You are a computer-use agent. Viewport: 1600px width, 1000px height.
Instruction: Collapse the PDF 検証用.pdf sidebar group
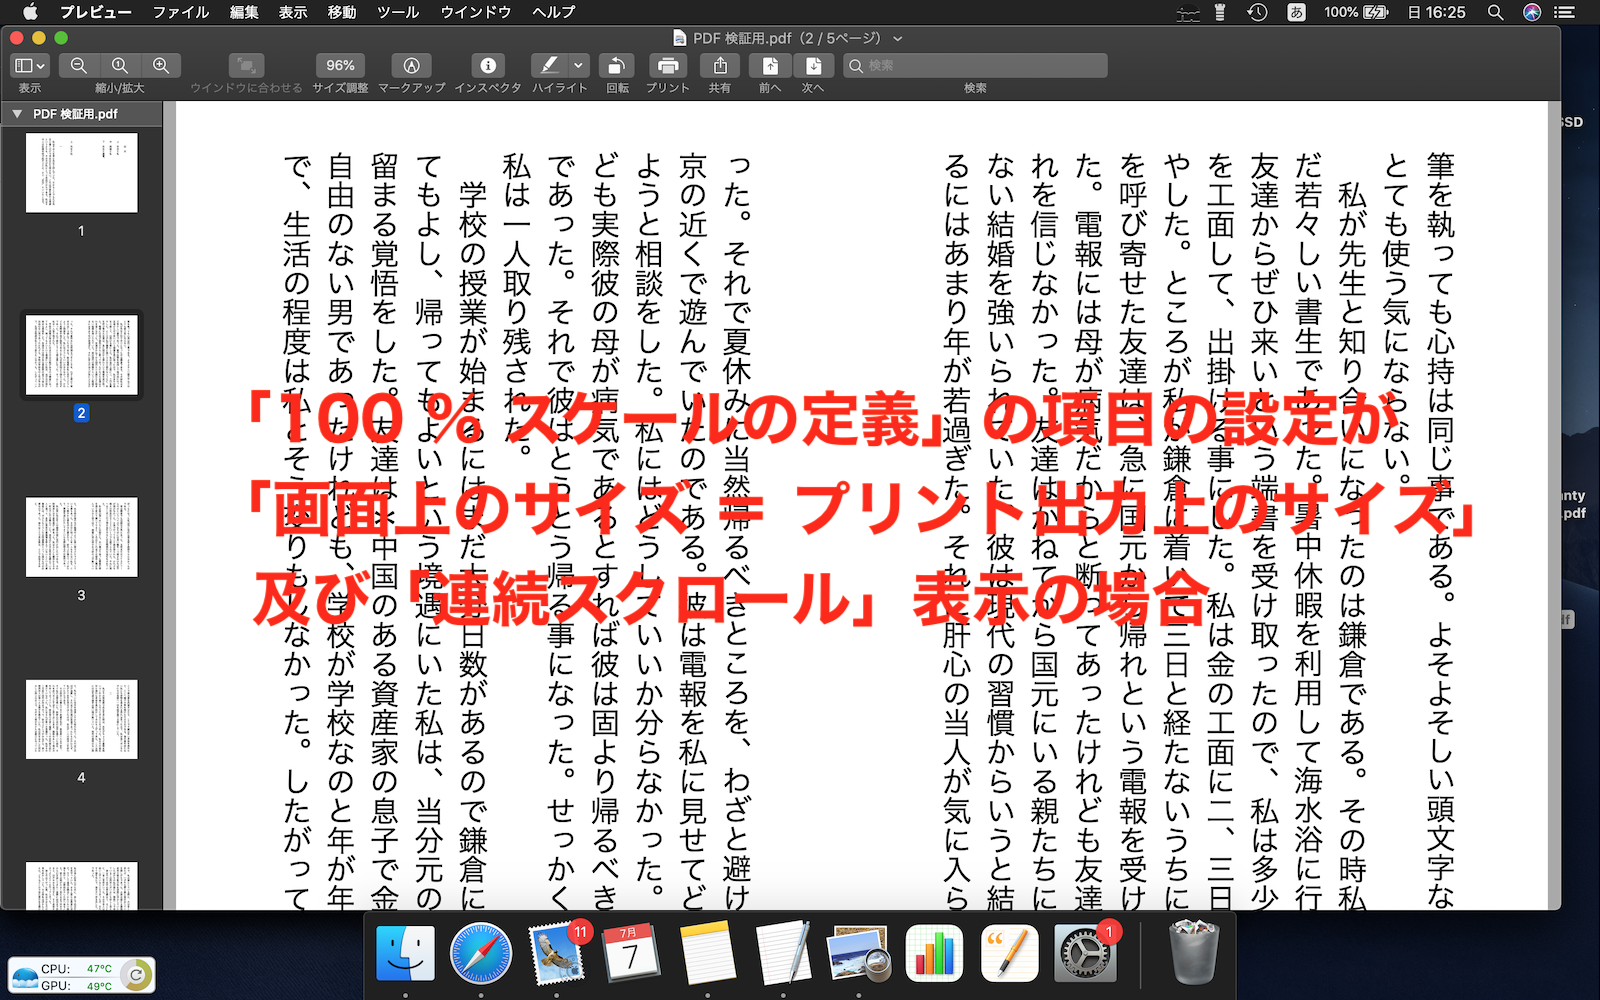tap(17, 114)
